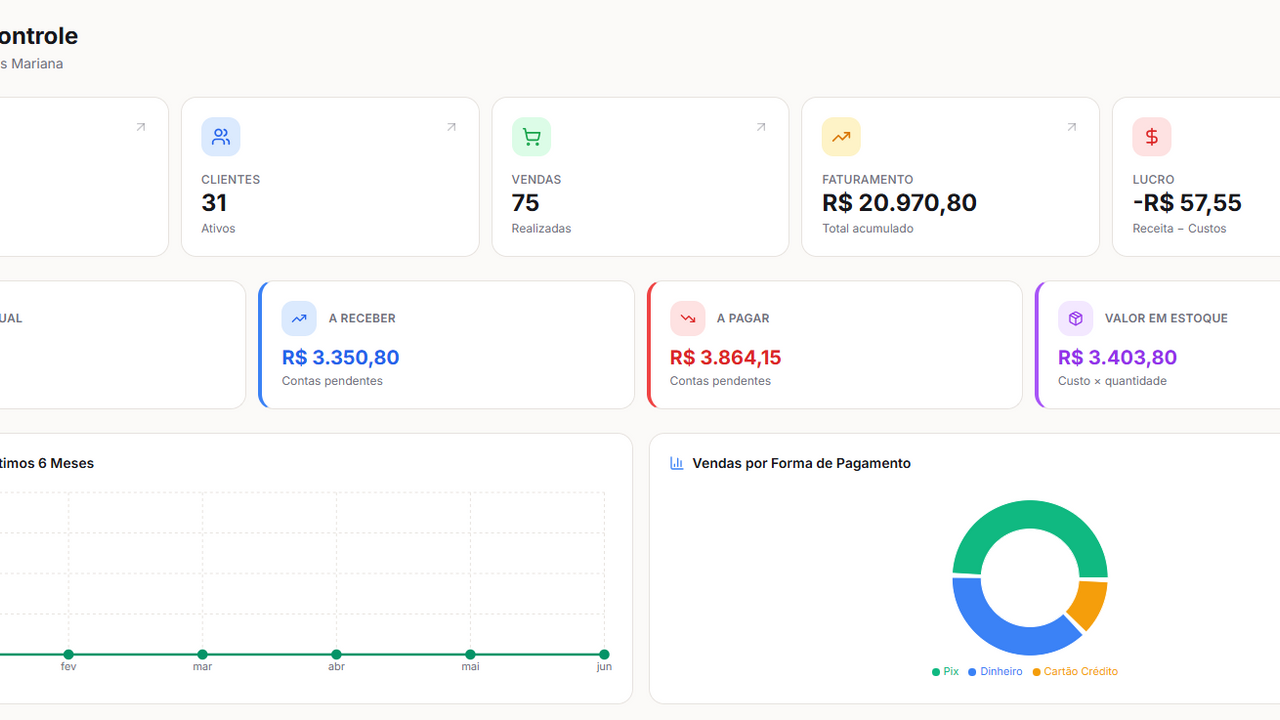This screenshot has width=1280, height=720.
Task: Click the green Pix donut segment
Action: (x=1030, y=514)
